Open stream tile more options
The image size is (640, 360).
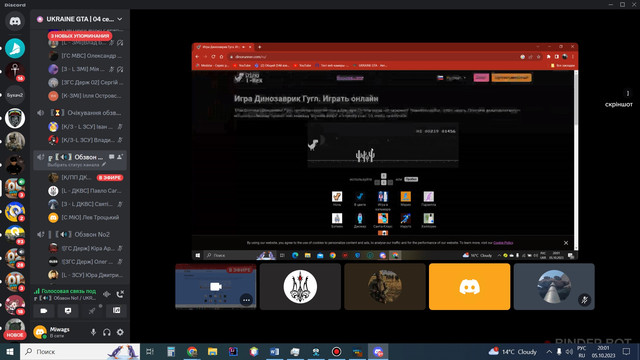[x=246, y=300]
